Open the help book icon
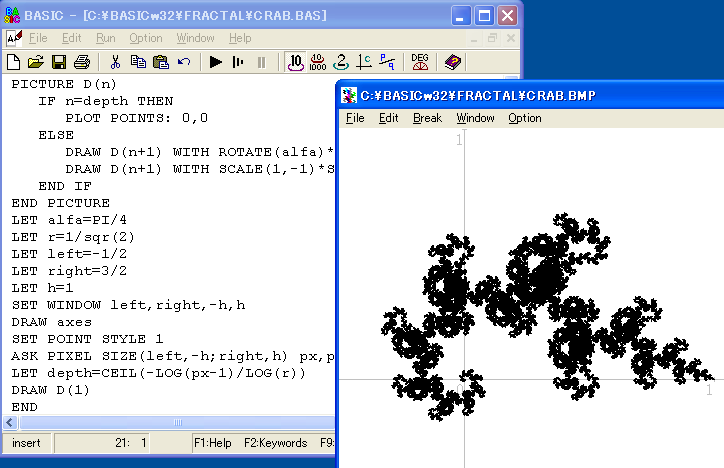This screenshot has width=724, height=468. (452, 62)
